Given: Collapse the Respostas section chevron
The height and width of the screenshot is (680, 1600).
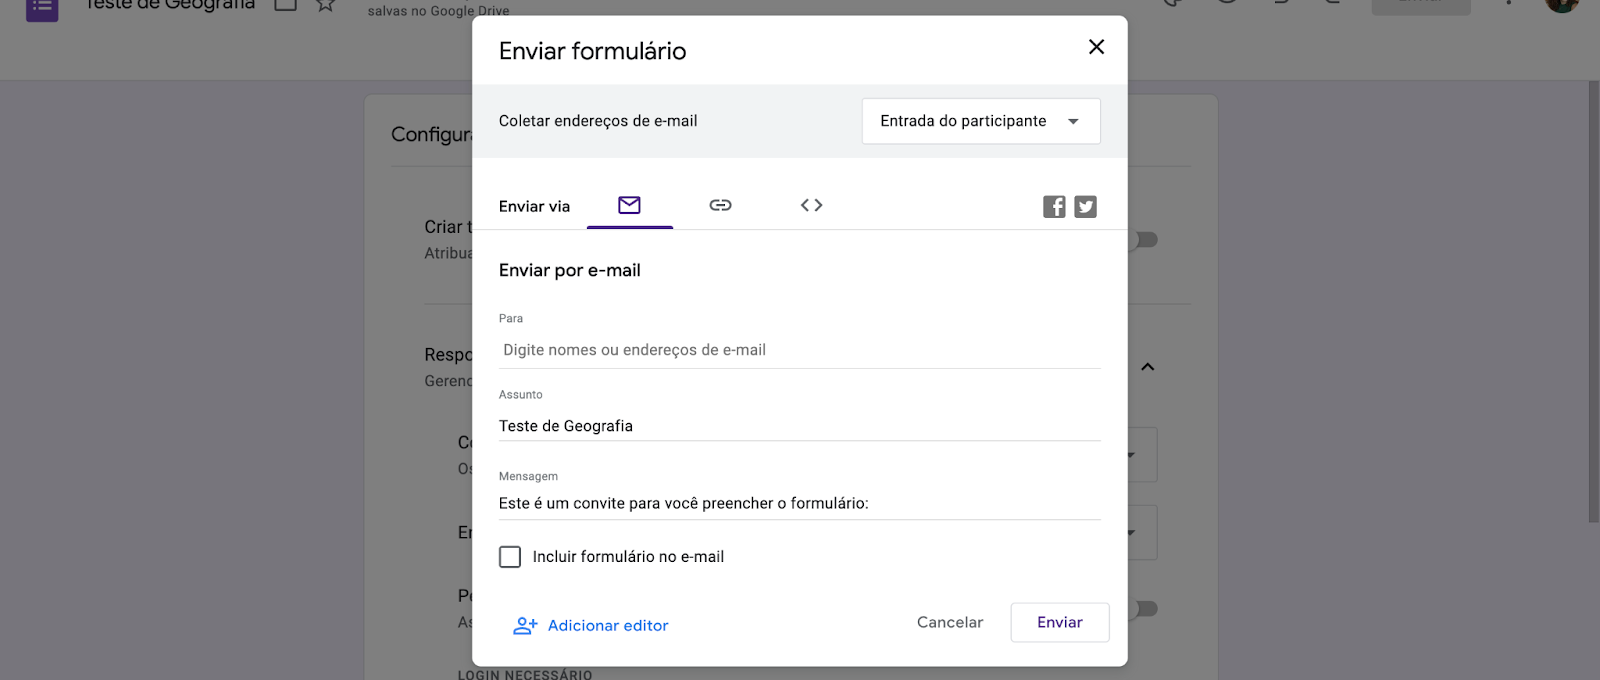Looking at the screenshot, I should [x=1148, y=367].
